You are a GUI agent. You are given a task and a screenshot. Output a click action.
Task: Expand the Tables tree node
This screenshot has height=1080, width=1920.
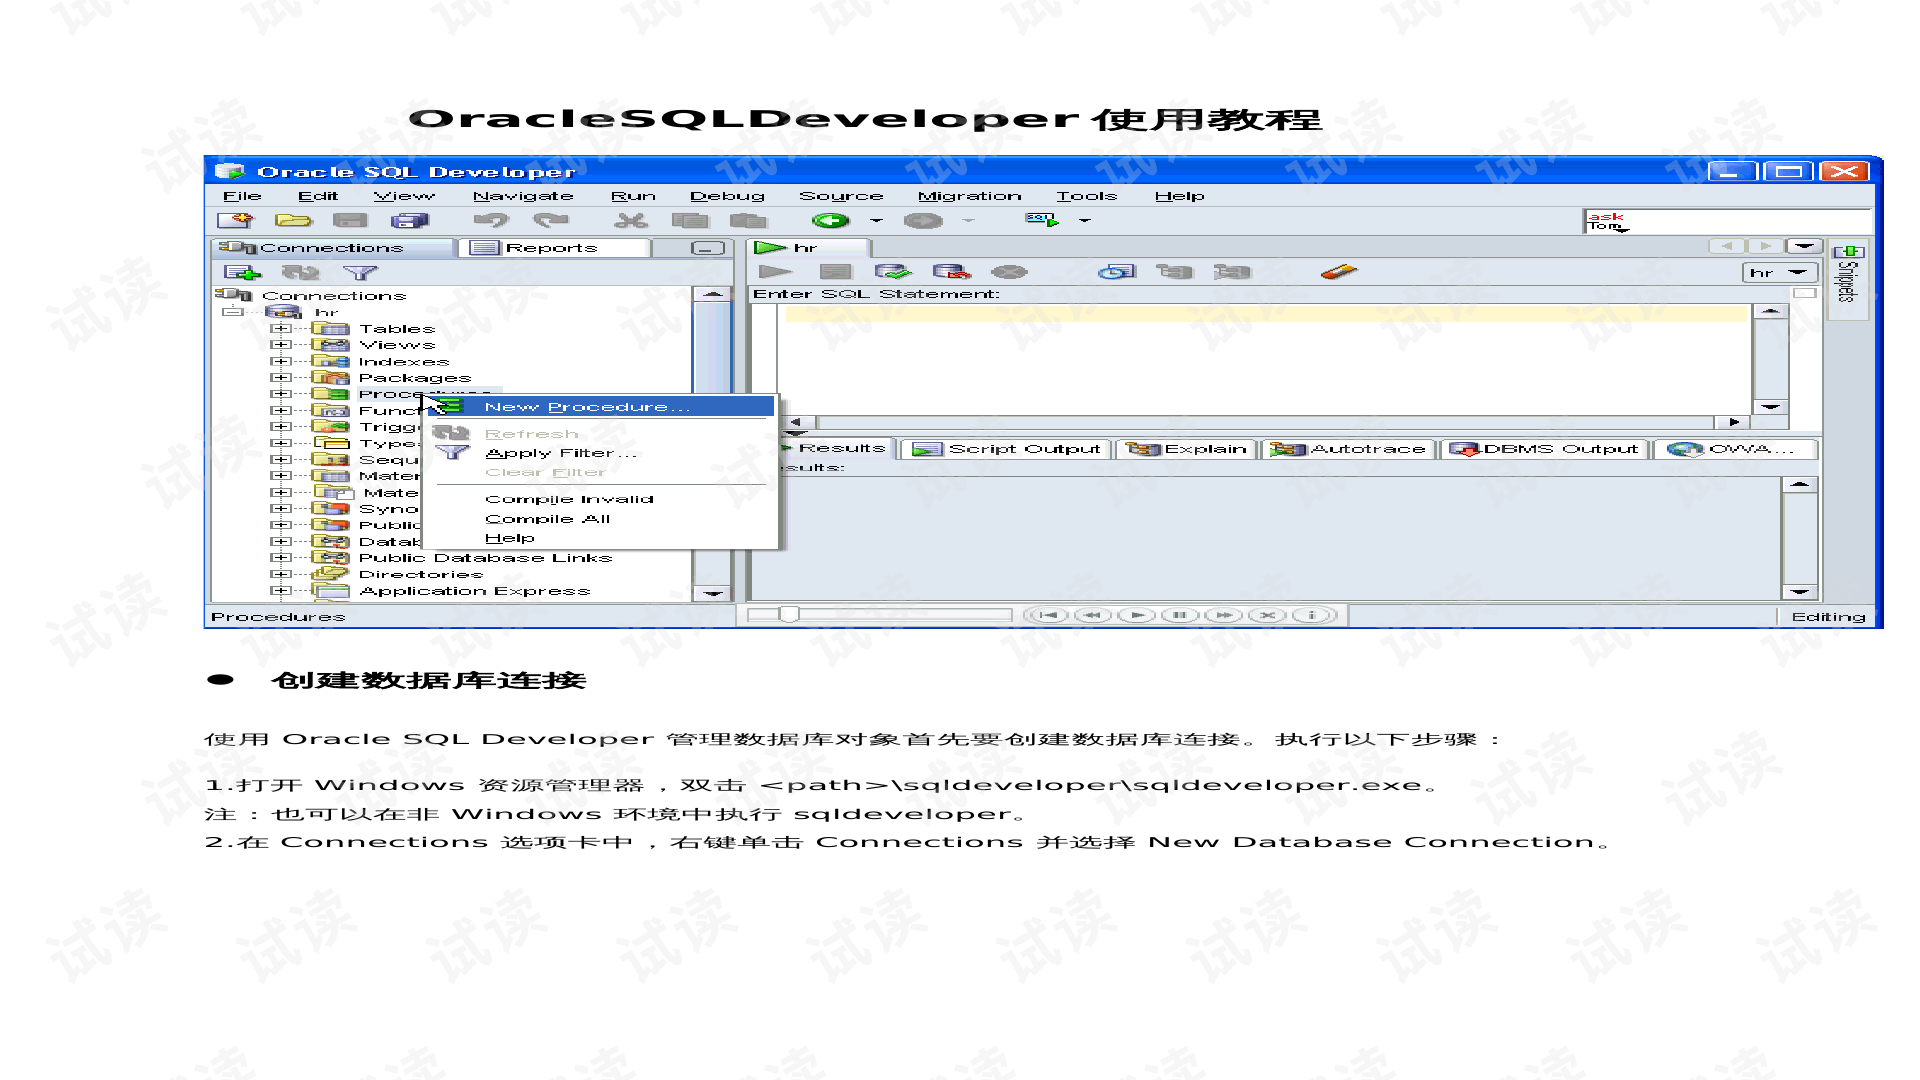tap(281, 328)
